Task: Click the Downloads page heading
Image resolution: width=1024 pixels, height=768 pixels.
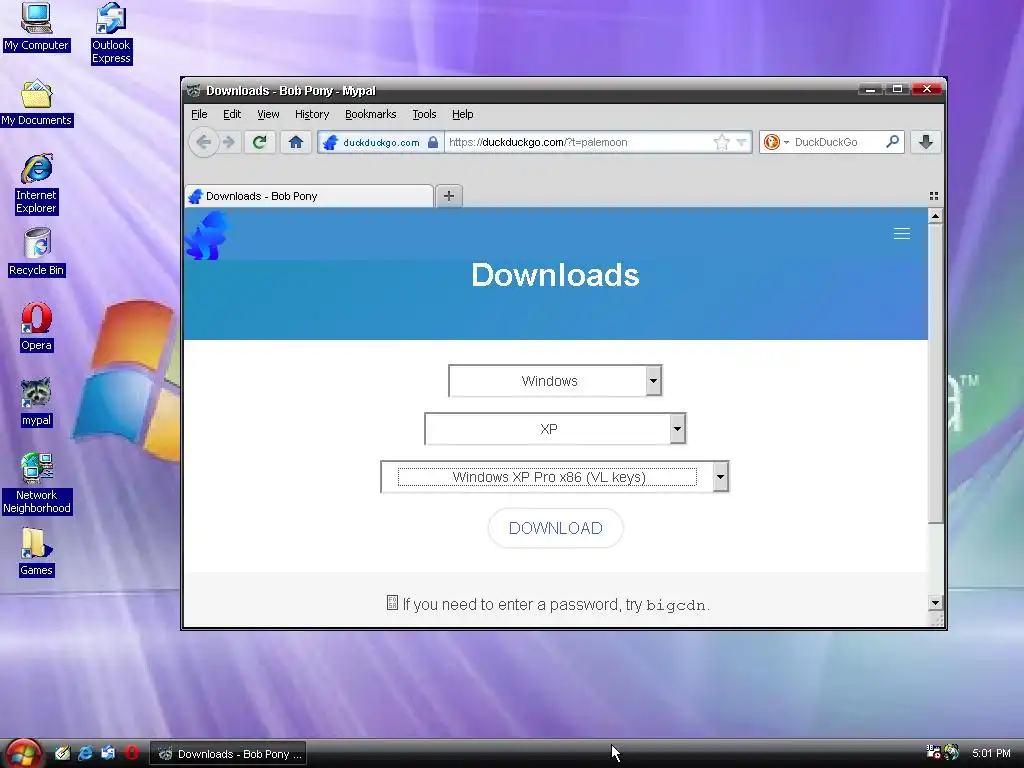Action: 555,275
